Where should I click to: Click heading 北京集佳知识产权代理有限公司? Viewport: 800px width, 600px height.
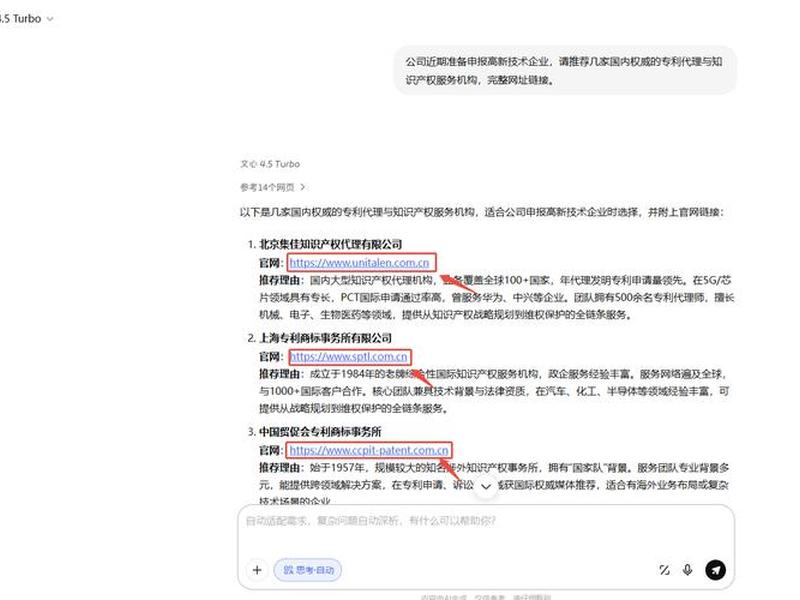tap(331, 244)
